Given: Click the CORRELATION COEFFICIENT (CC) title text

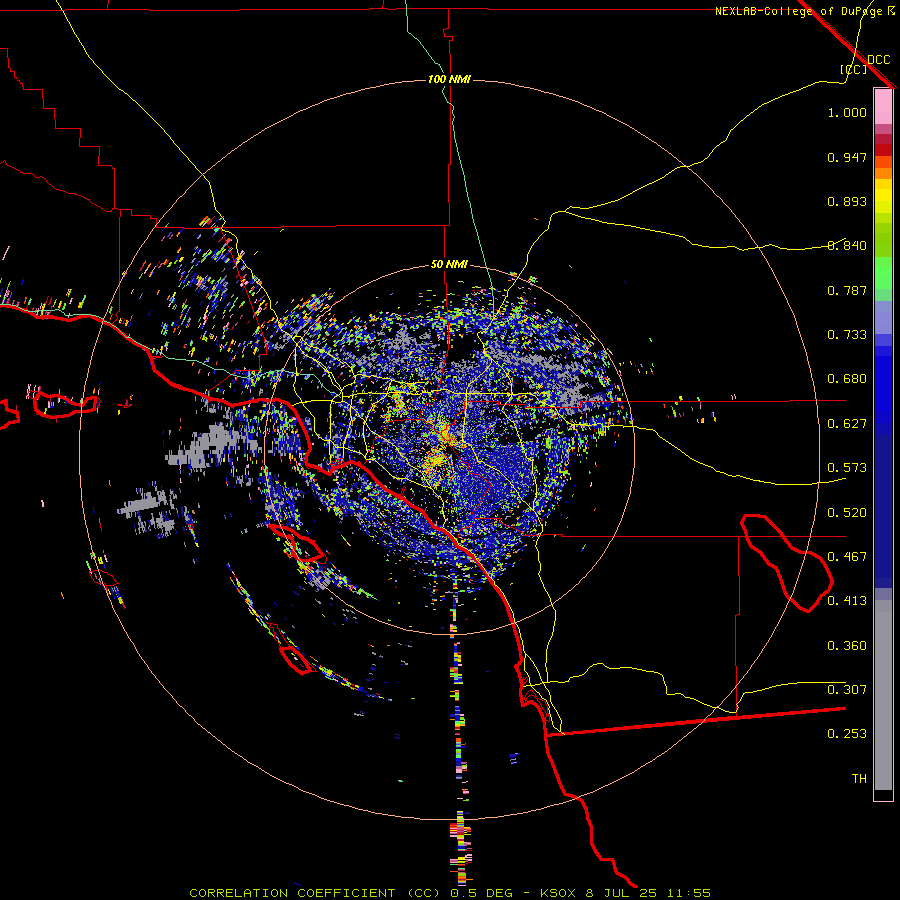Looking at the screenshot, I should pyautogui.click(x=315, y=893).
